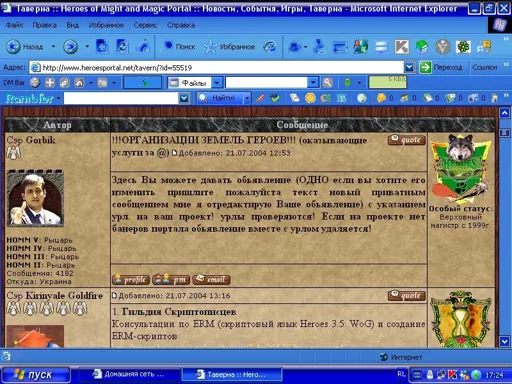The height and width of the screenshot is (384, 512).
Task: Quote Gorbik's post with quote button
Action: coord(407,140)
